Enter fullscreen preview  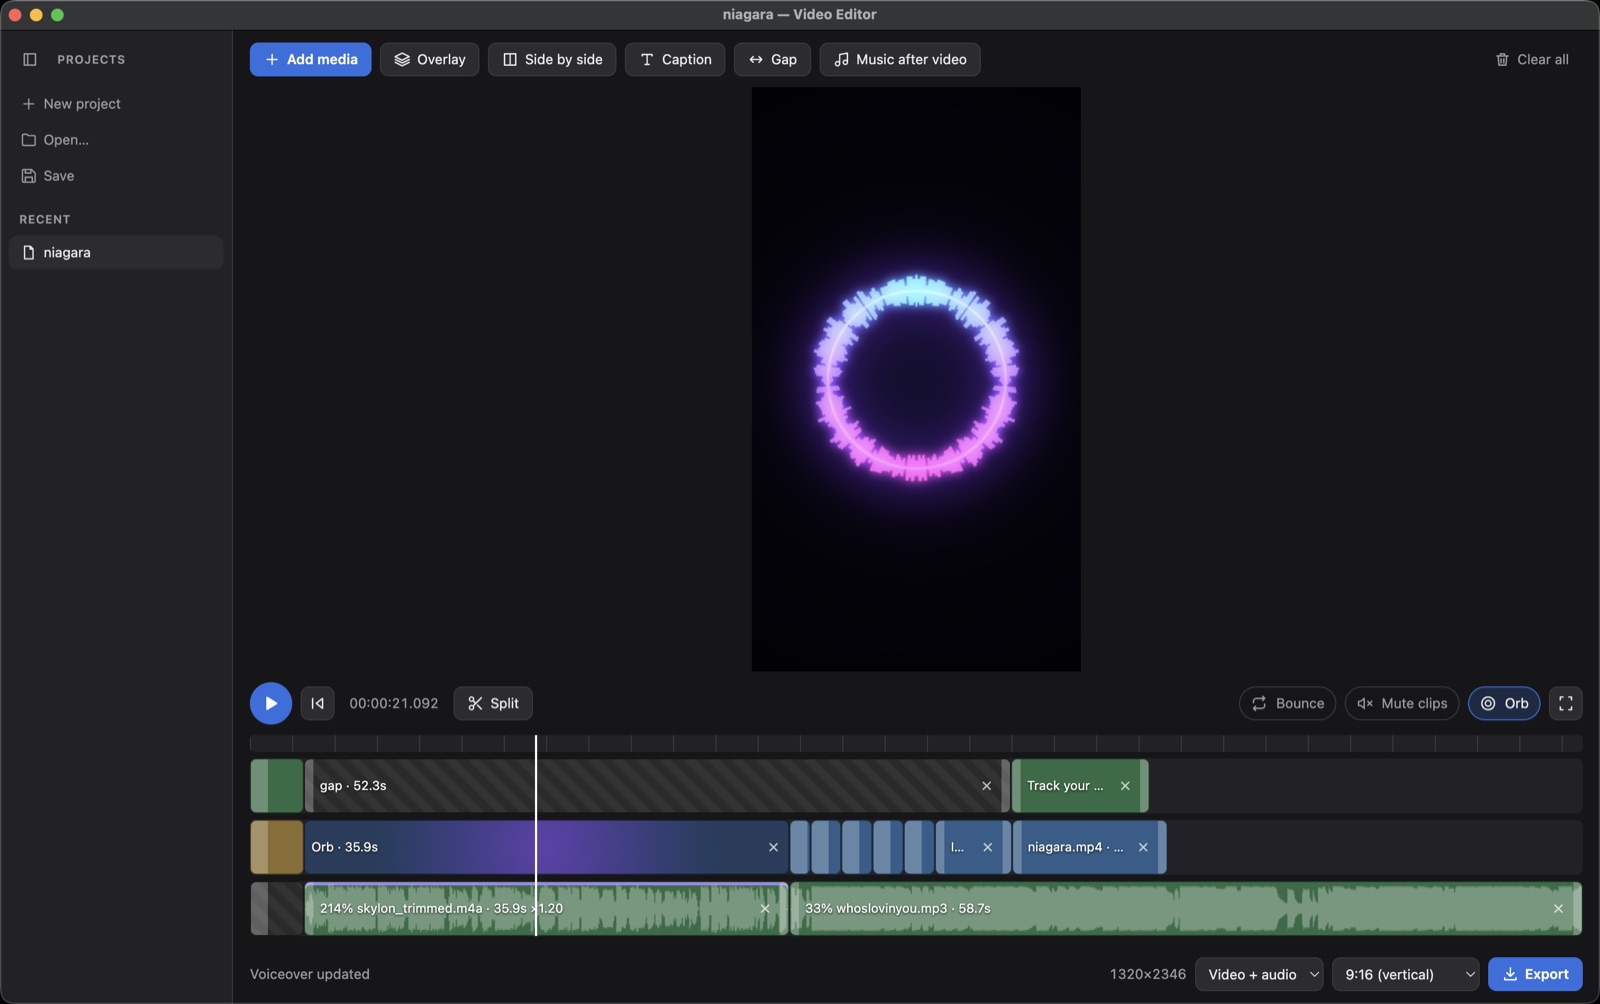coord(1566,703)
